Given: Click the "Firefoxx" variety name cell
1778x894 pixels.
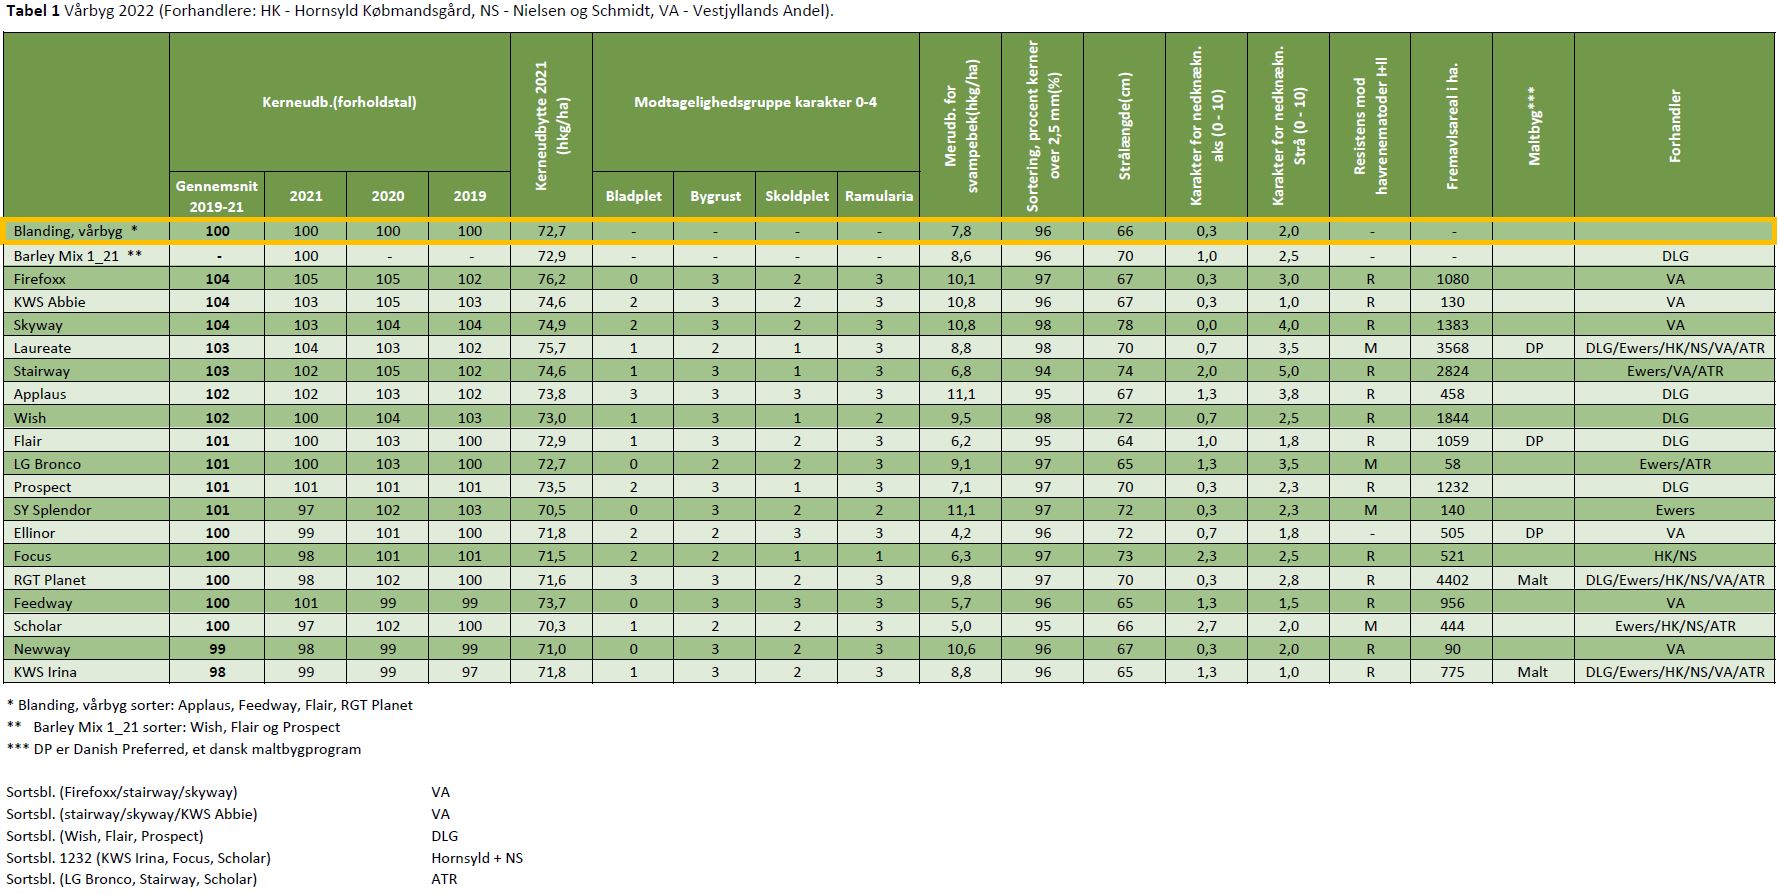Looking at the screenshot, I should [x=40, y=279].
